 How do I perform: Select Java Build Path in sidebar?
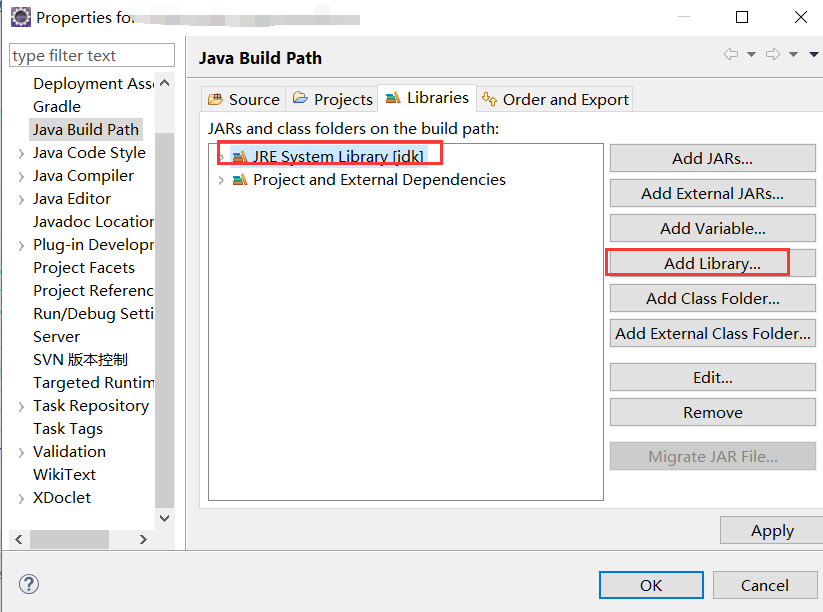click(86, 130)
